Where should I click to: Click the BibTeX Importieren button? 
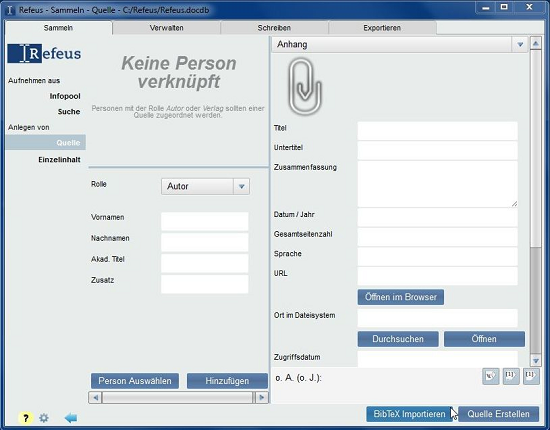click(409, 414)
